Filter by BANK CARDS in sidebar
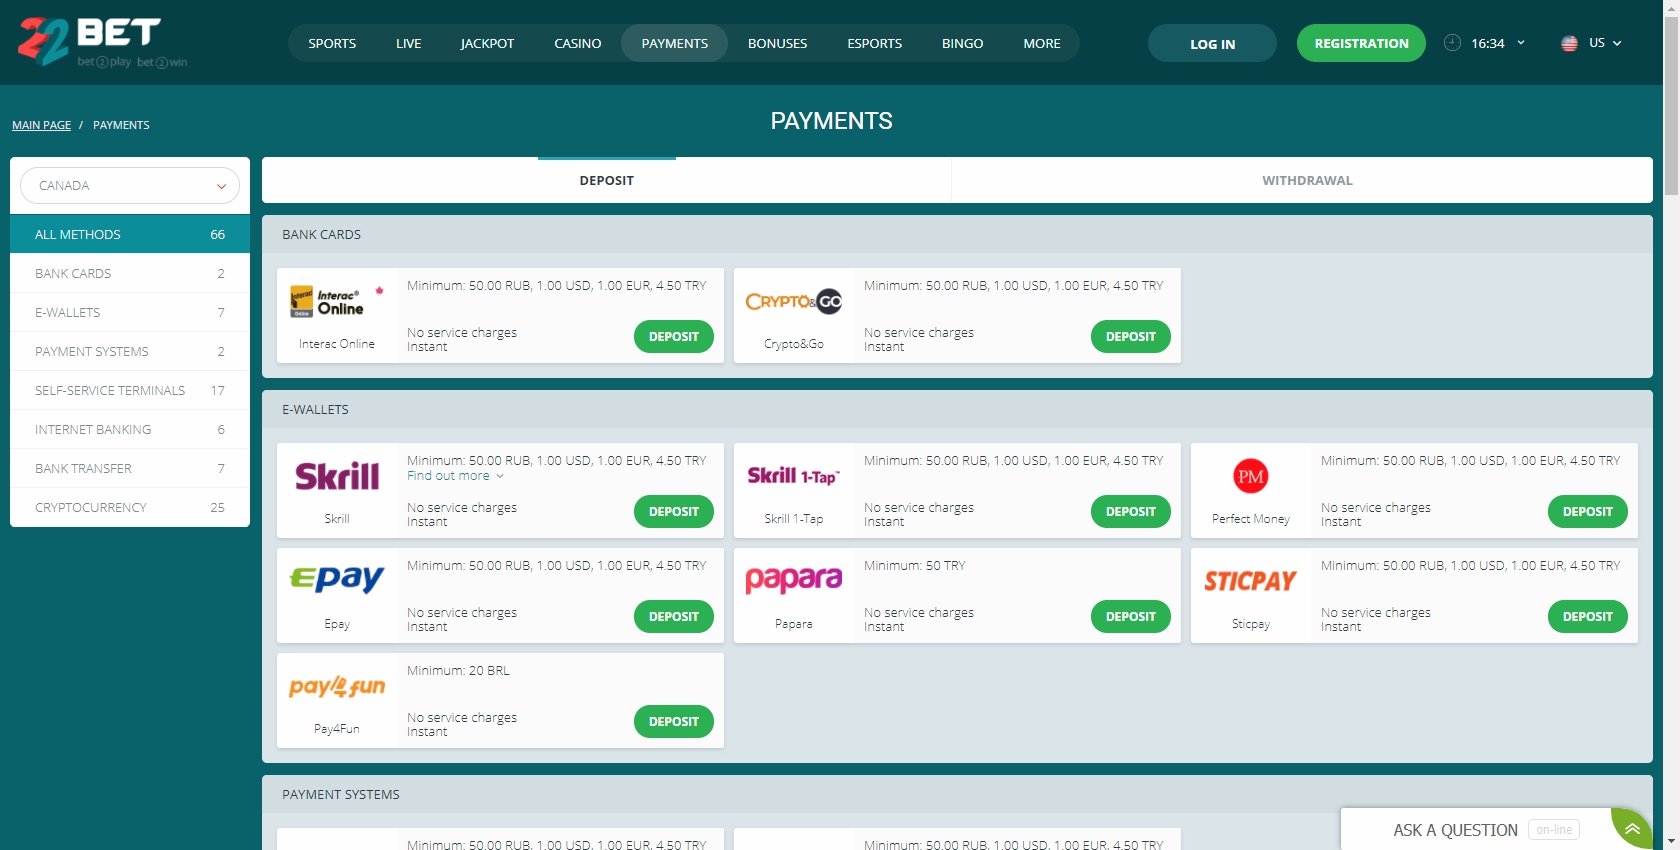Viewport: 1680px width, 850px height. point(130,273)
